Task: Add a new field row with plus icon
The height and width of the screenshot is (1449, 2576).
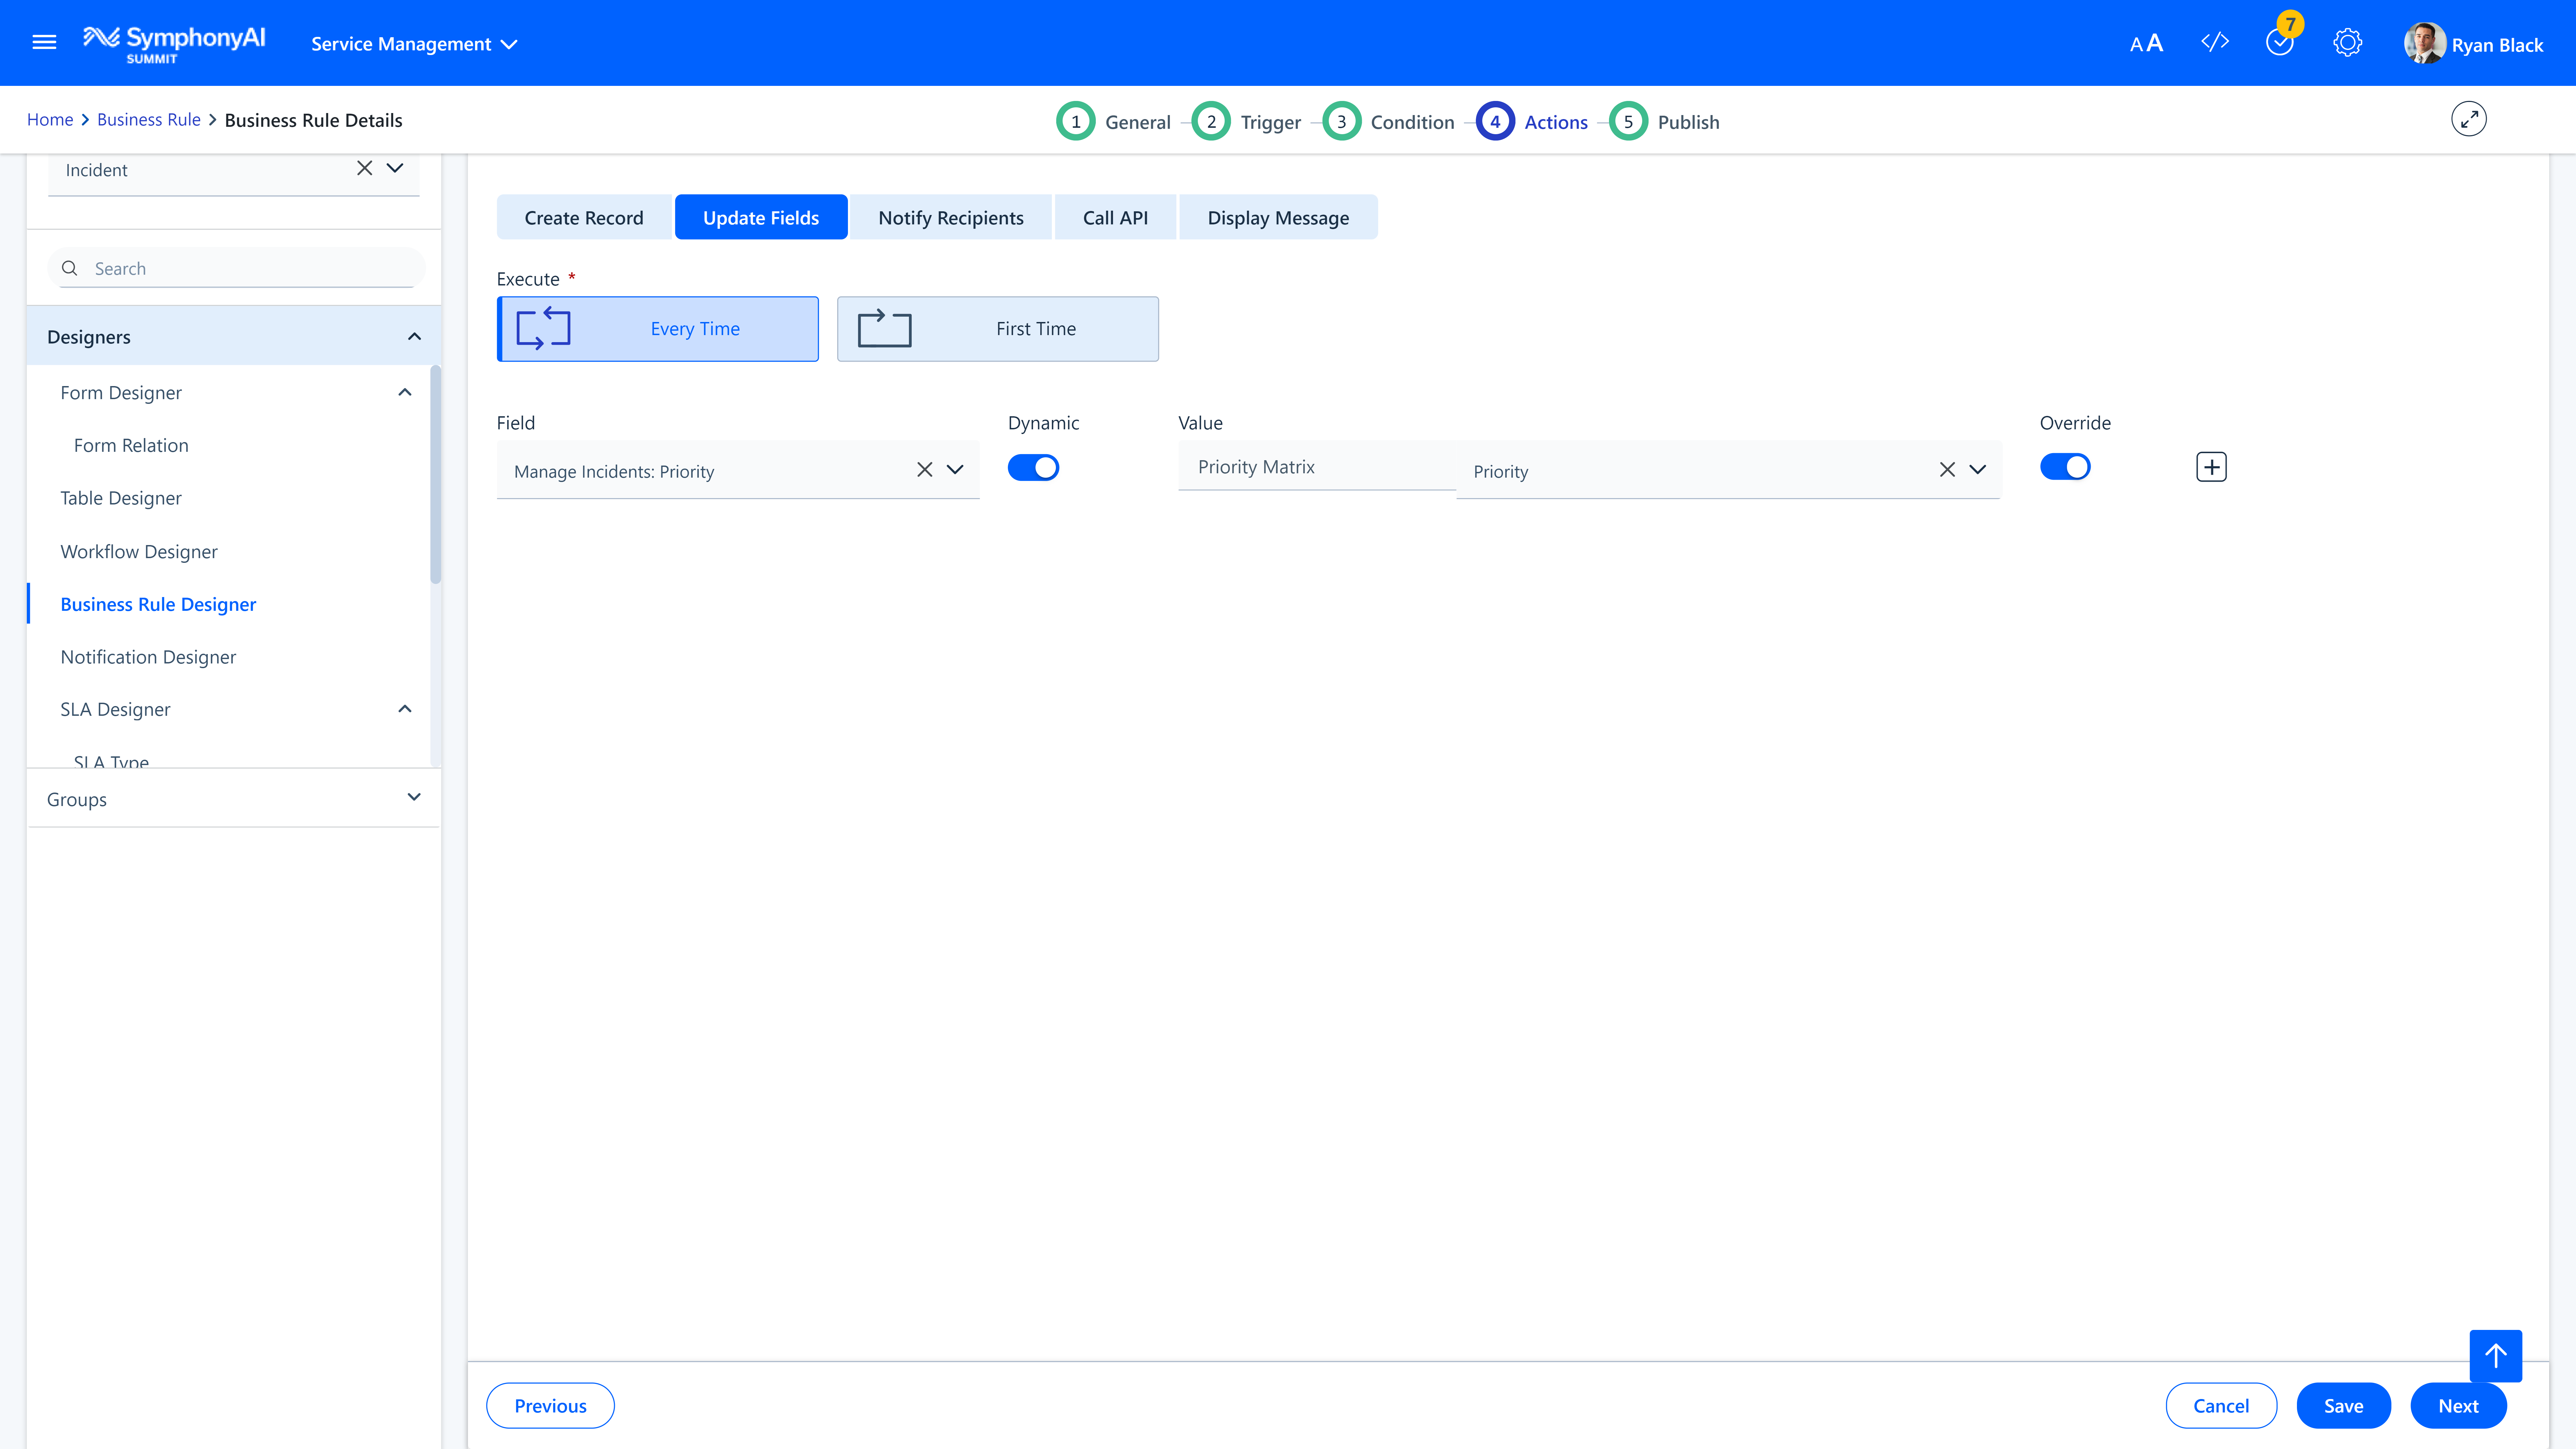Action: [x=2211, y=467]
